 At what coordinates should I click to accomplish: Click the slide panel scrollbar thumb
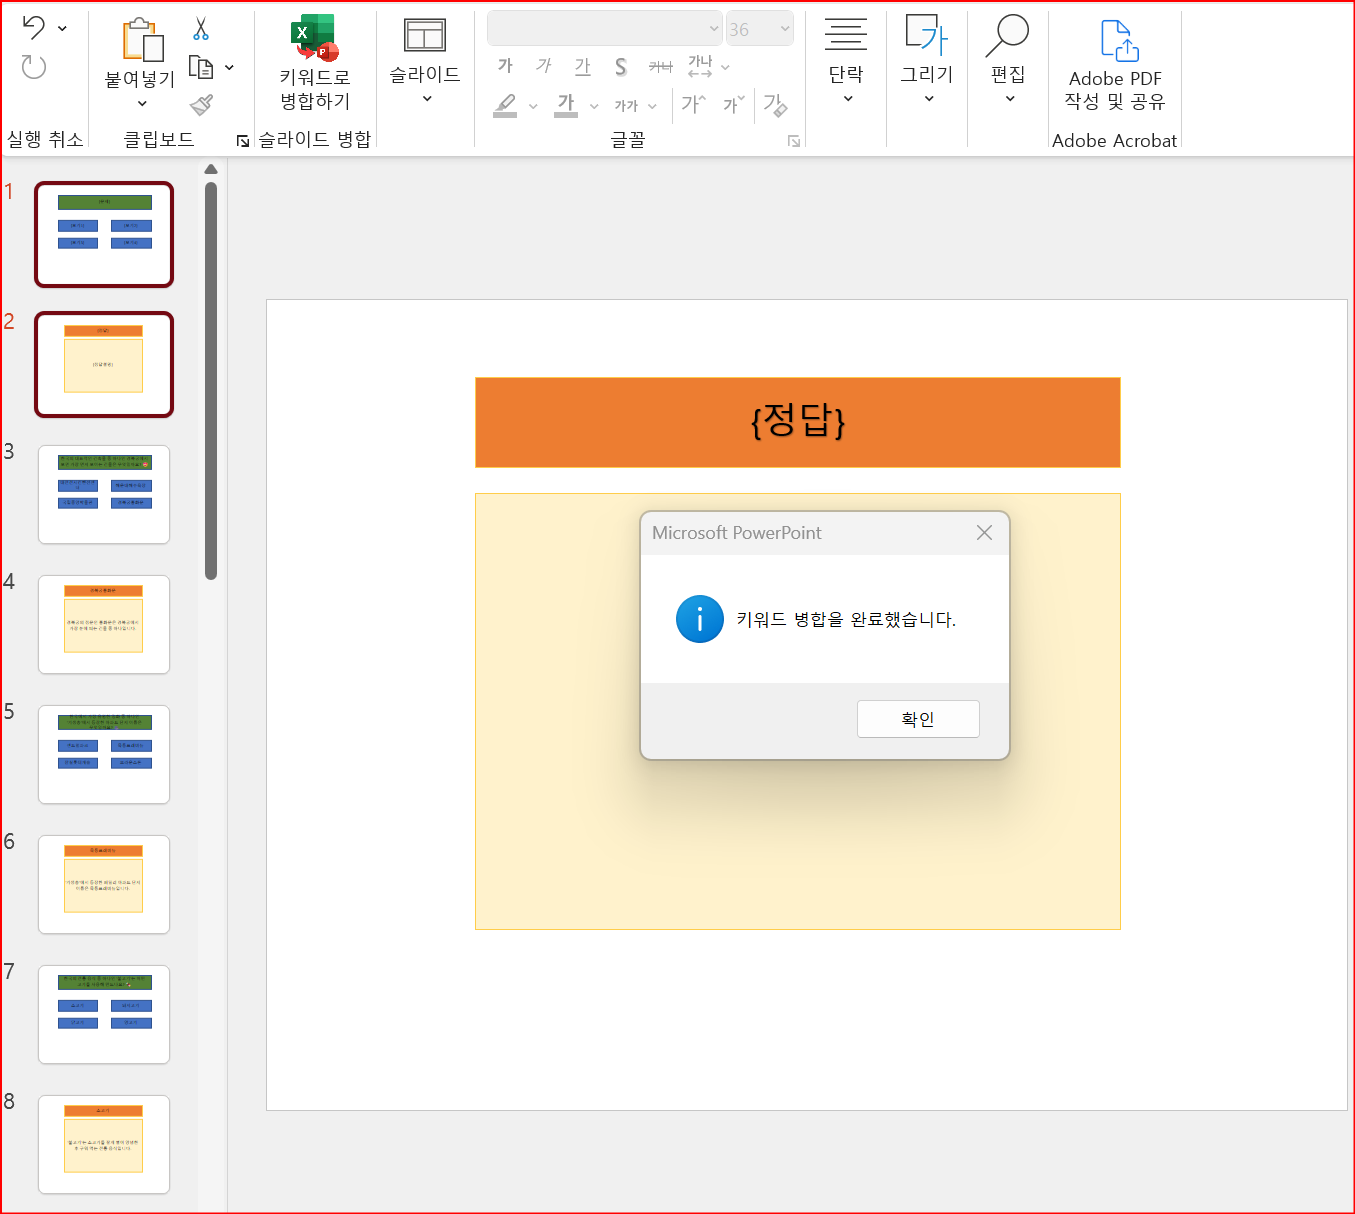tap(211, 380)
